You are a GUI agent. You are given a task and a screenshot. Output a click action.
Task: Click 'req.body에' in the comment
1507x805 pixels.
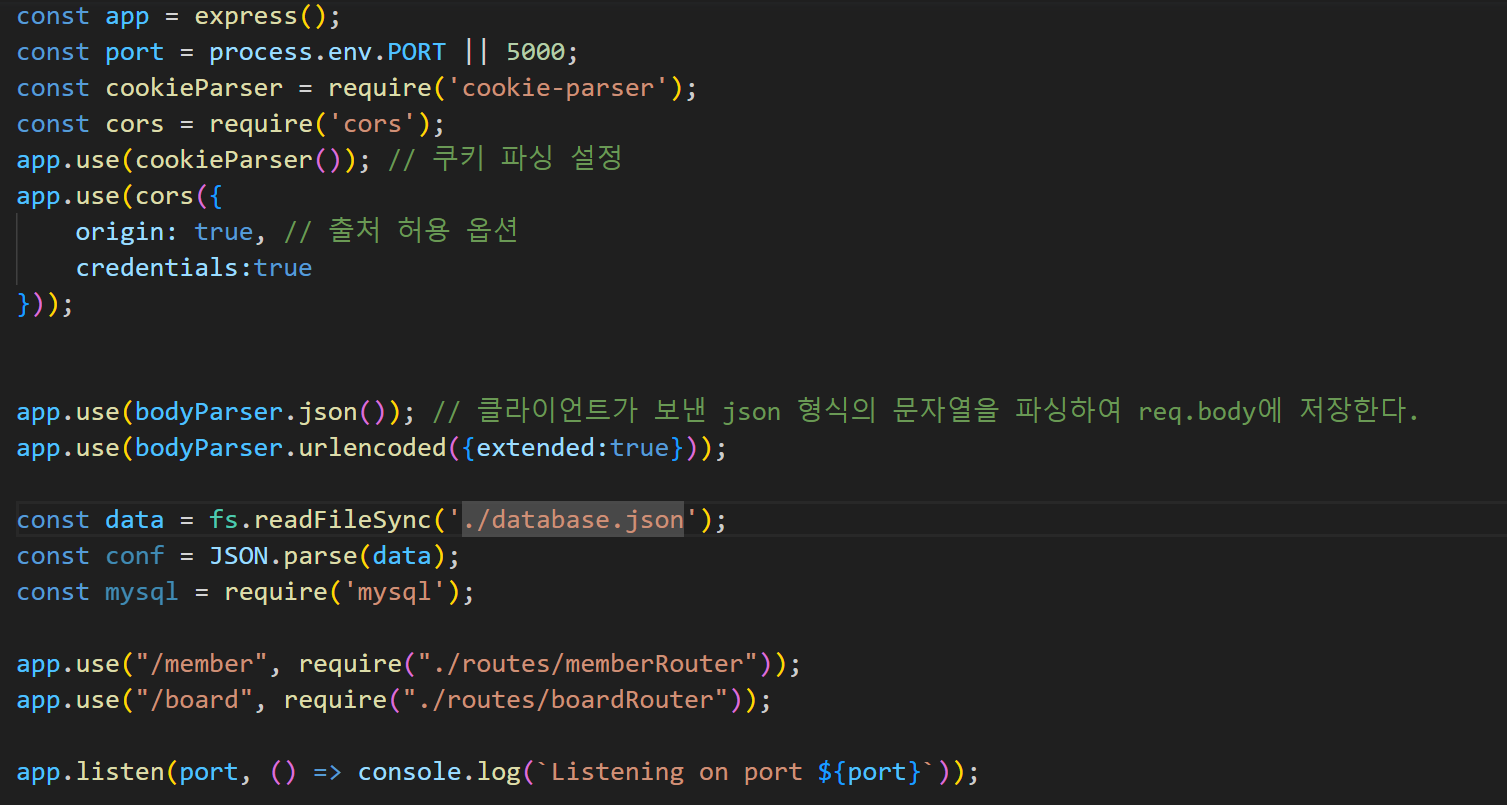1210,412
